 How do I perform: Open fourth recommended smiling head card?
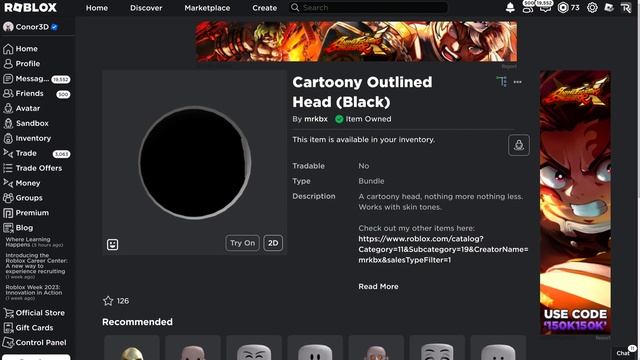click(x=315, y=348)
